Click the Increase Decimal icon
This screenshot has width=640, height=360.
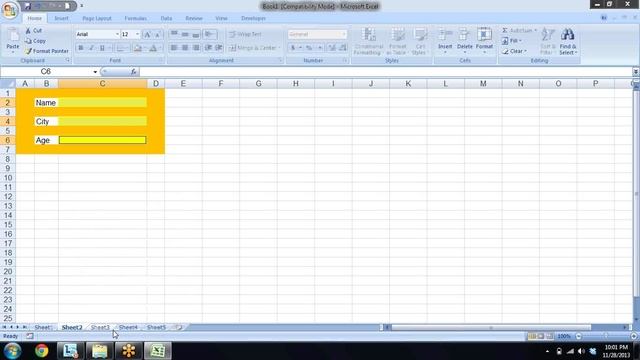[x=332, y=48]
